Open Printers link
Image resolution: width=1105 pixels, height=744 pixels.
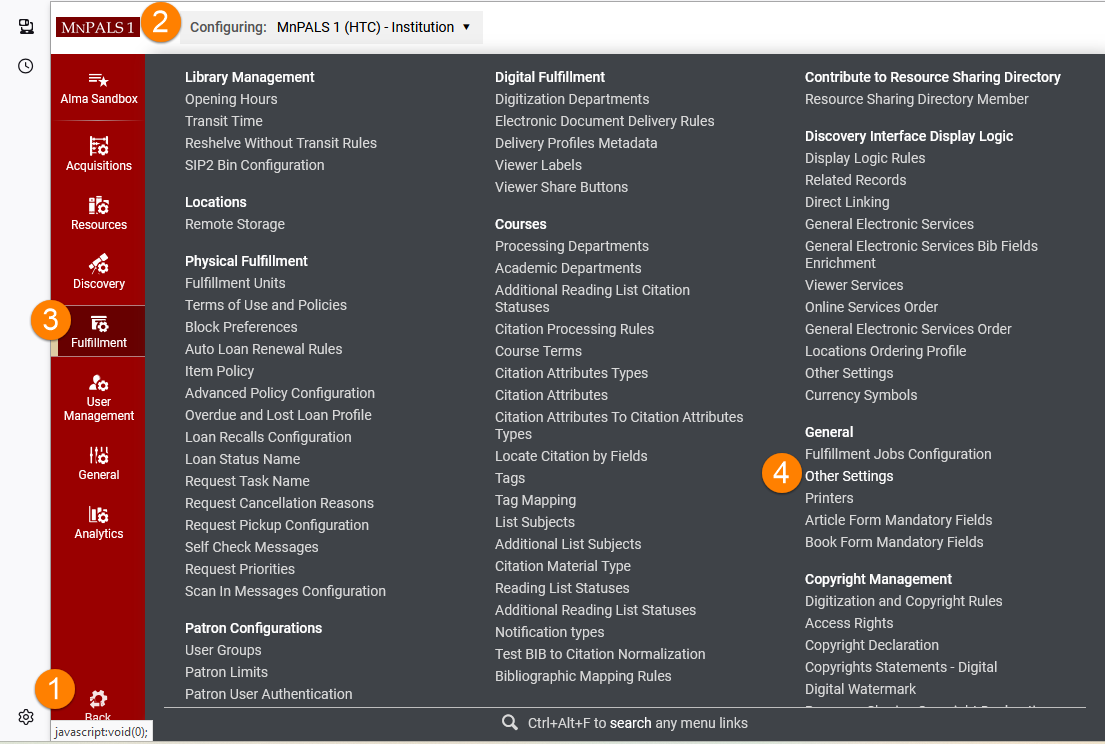pos(829,498)
